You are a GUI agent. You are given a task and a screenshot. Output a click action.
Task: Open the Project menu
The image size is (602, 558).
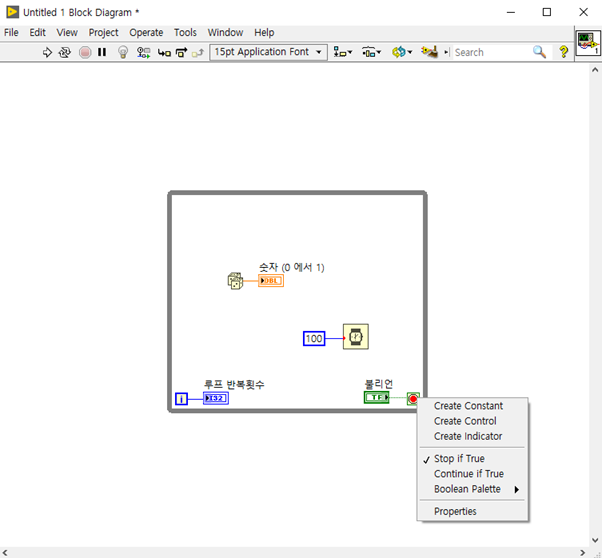point(103,33)
